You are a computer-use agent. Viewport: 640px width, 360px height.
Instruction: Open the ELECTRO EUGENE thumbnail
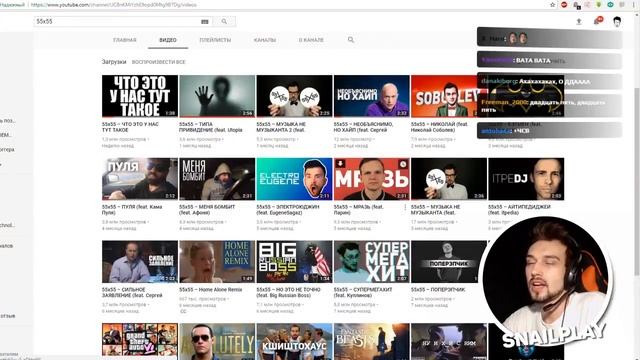[x=294, y=179]
